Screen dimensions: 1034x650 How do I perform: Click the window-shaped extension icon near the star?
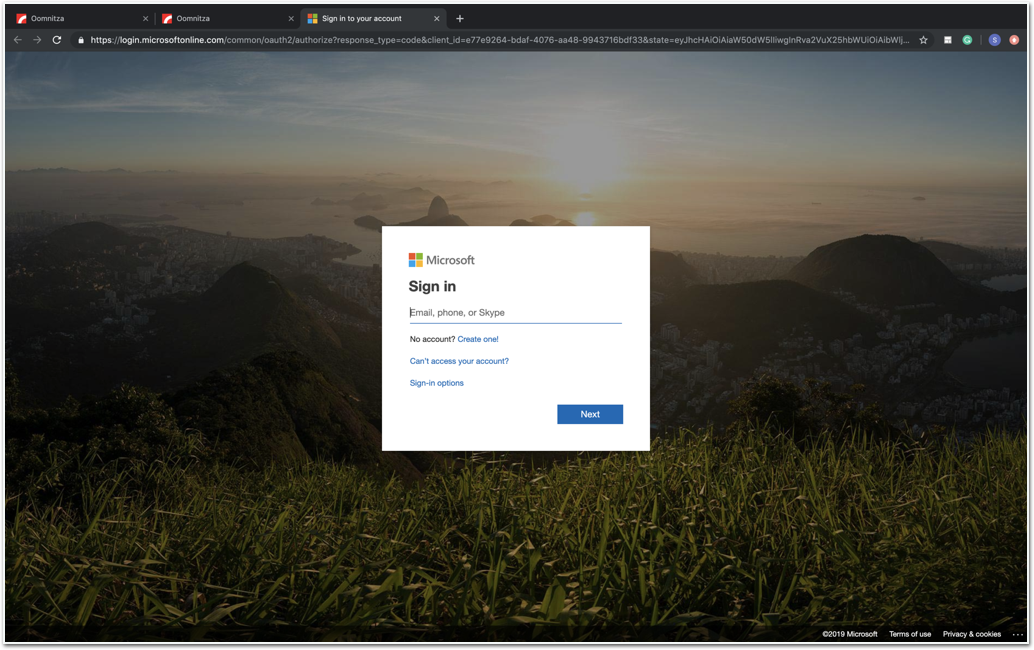[x=948, y=40]
